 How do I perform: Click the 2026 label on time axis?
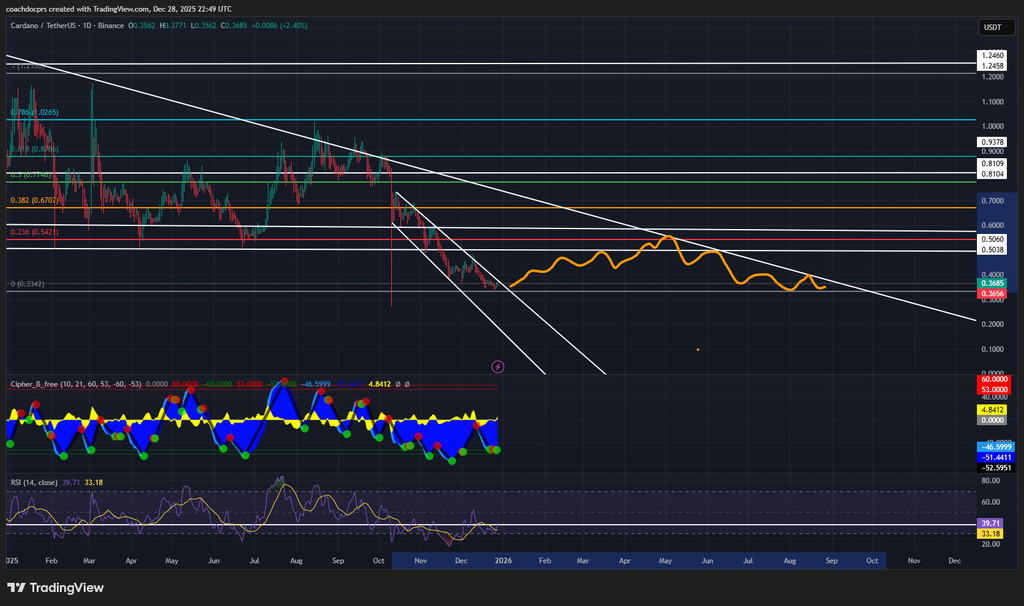503,562
